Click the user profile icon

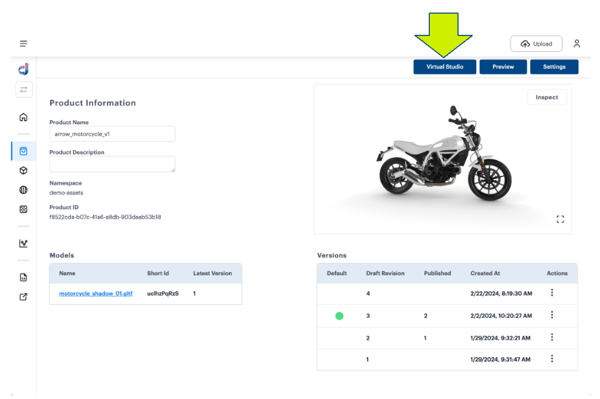577,44
